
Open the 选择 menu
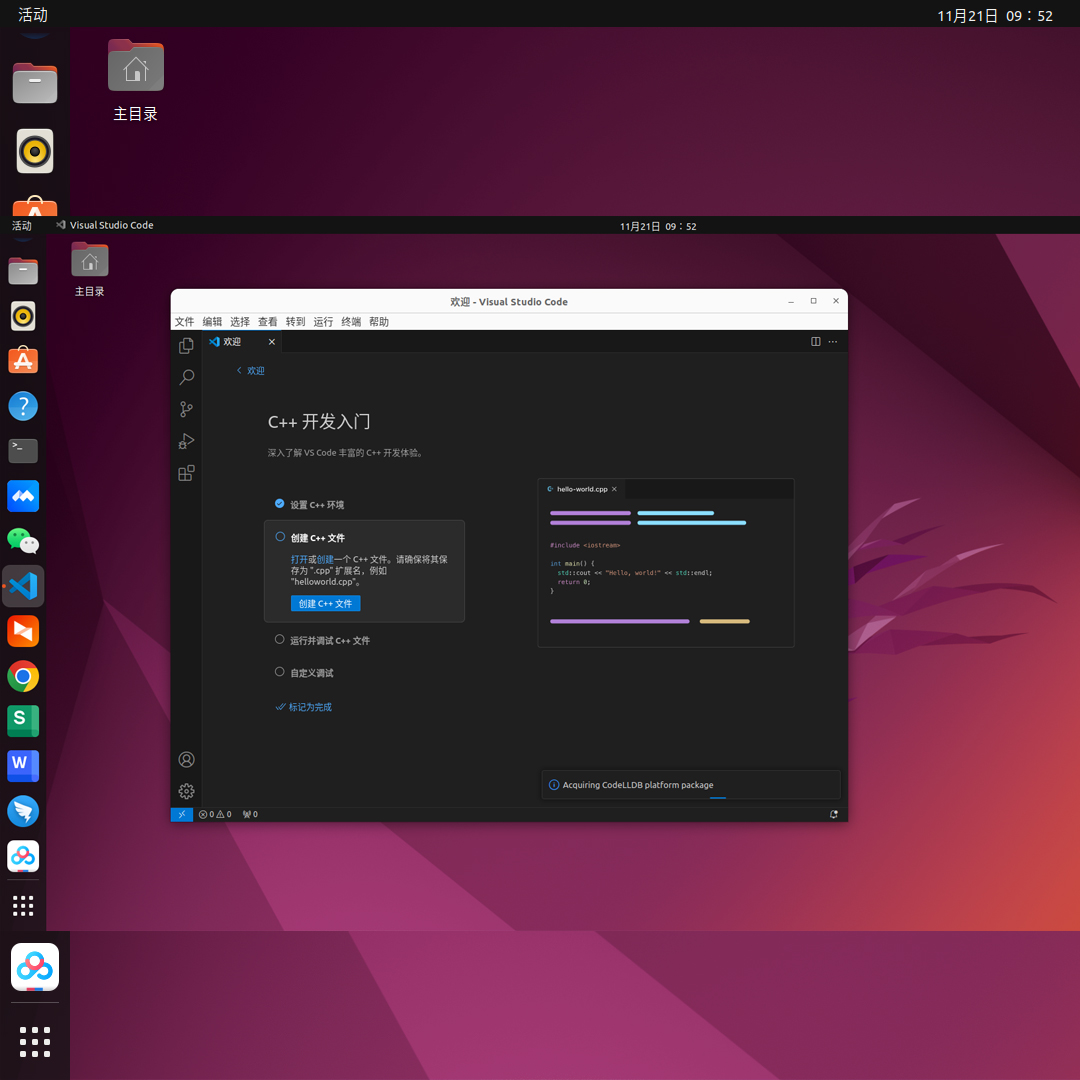[240, 322]
